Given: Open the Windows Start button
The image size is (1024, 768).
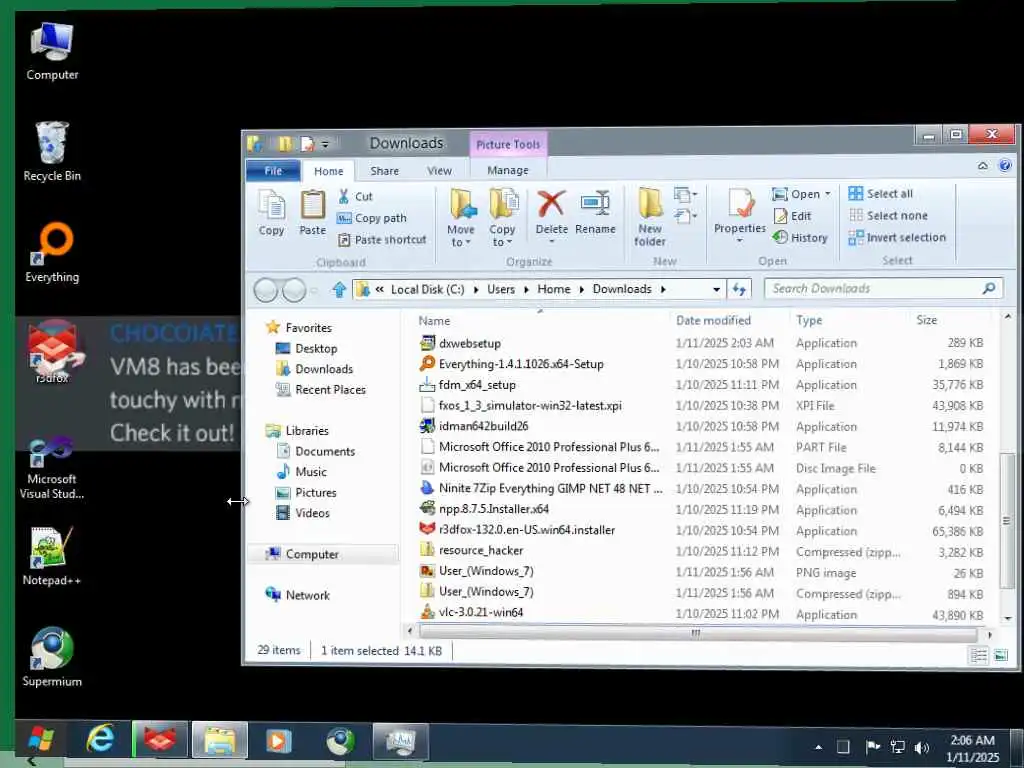Looking at the screenshot, I should coord(41,740).
